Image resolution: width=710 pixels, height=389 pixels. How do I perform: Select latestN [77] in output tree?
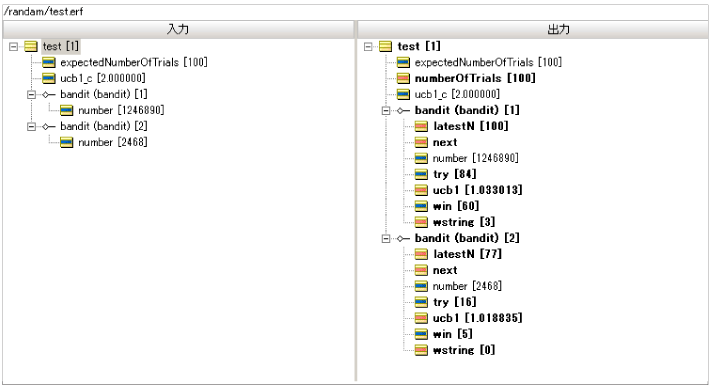click(467, 254)
